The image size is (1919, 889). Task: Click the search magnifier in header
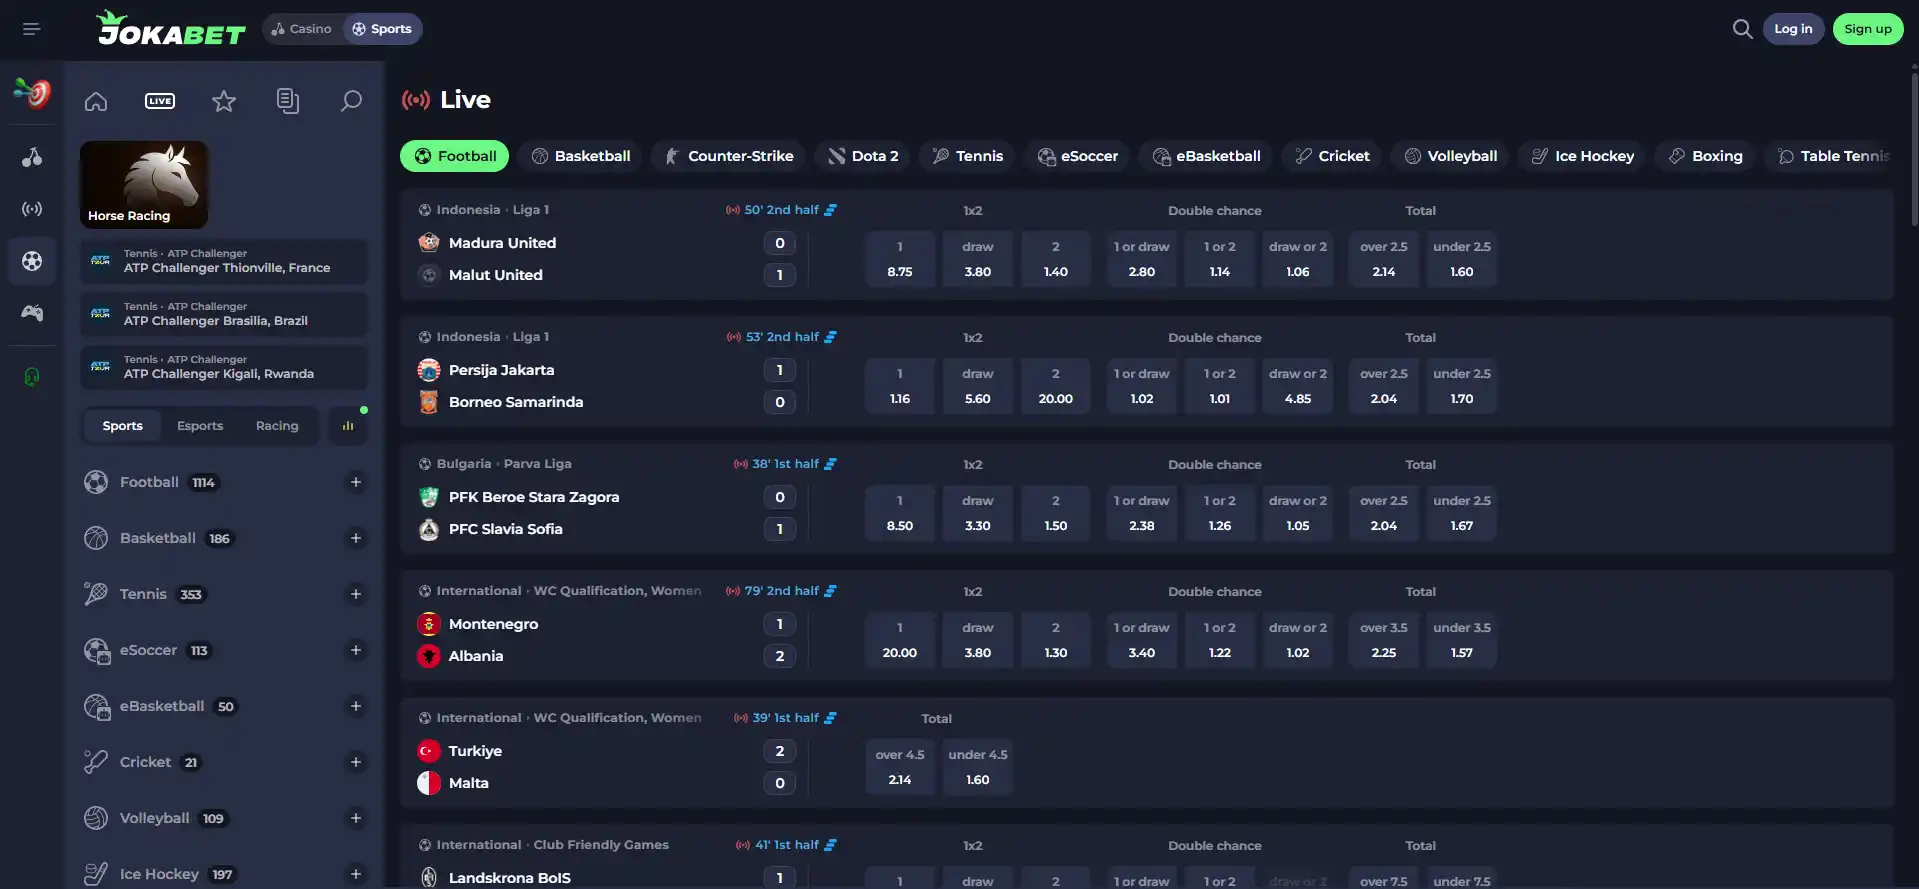point(1742,29)
